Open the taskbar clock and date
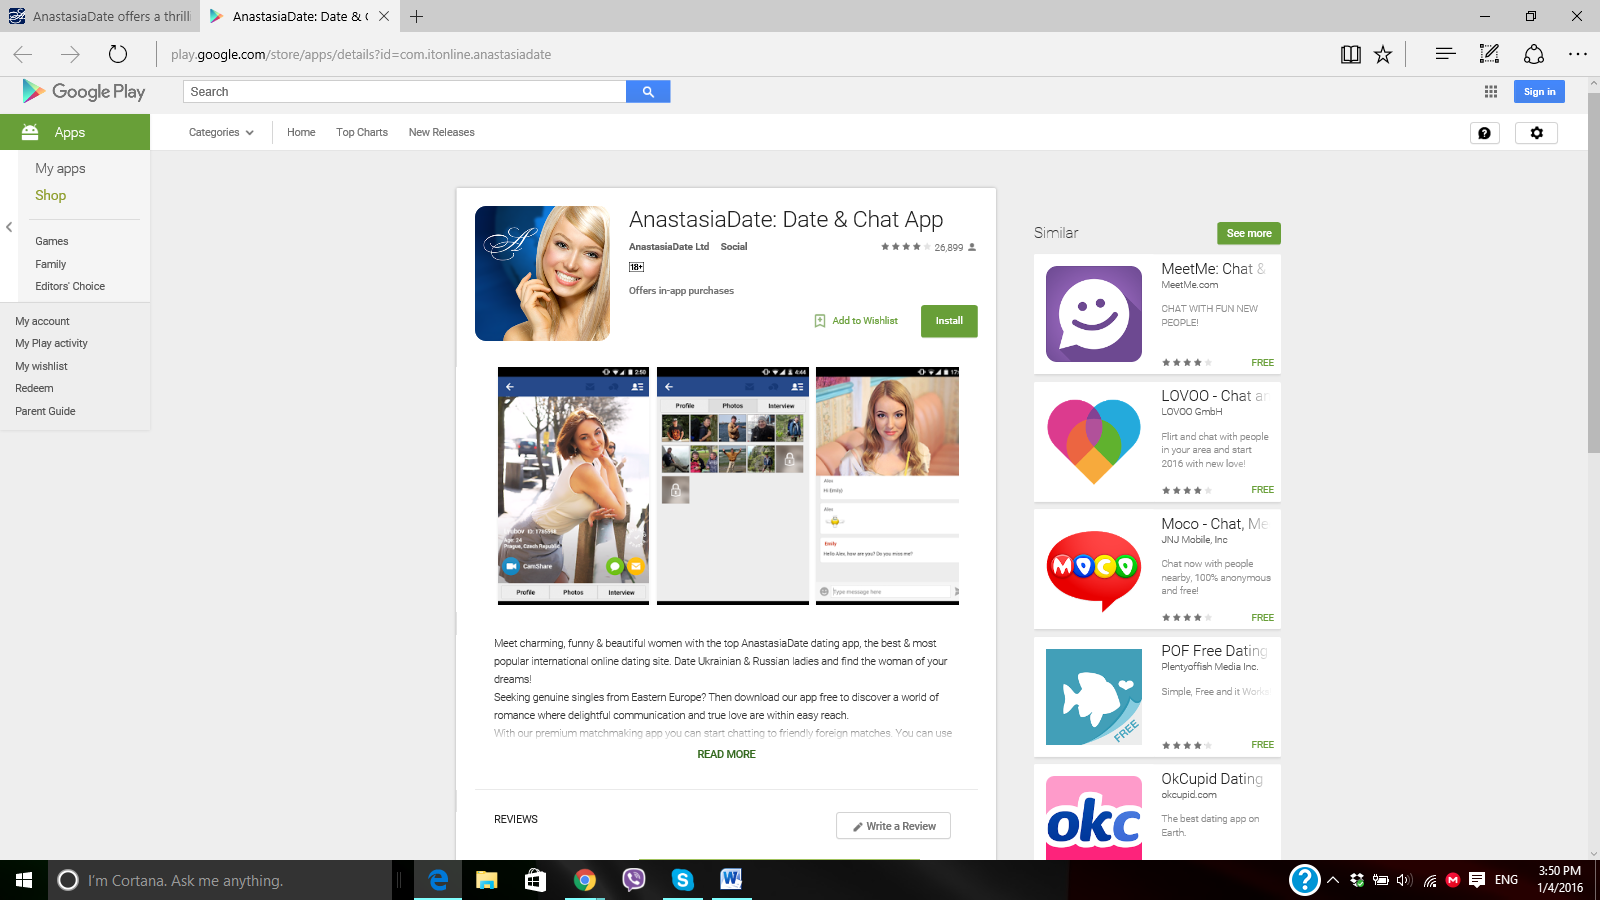This screenshot has width=1600, height=900. (x=1560, y=880)
